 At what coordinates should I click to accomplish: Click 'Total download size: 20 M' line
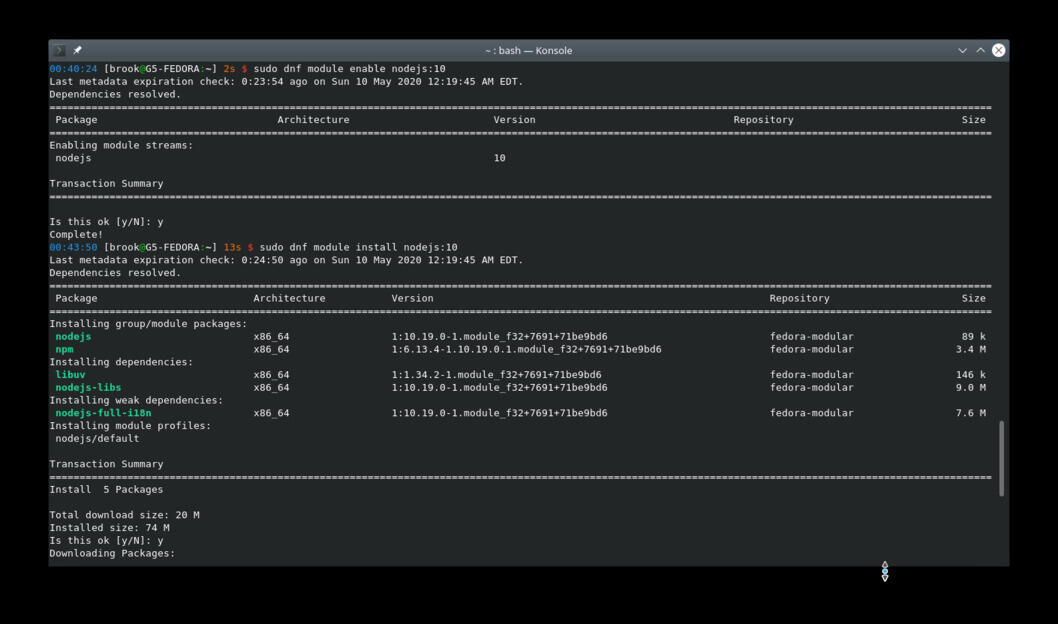(x=124, y=515)
